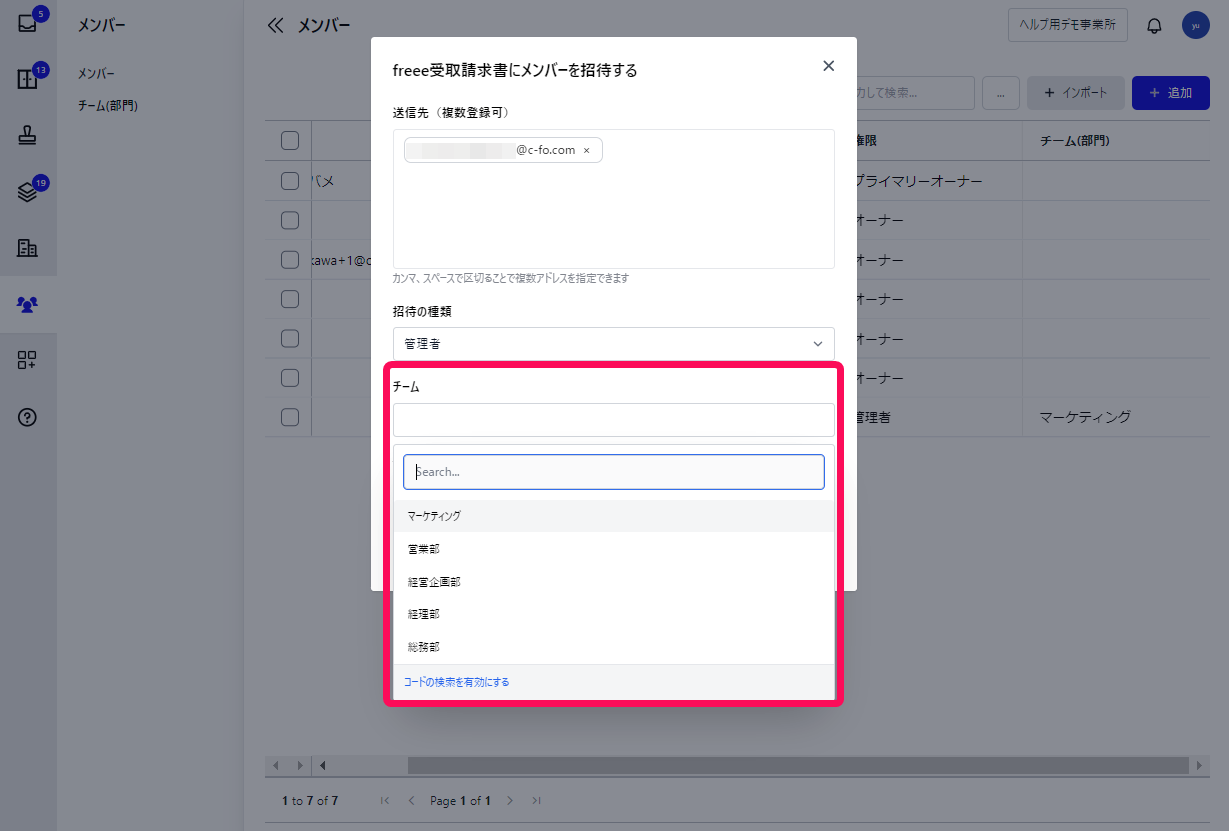Screen dimensions: 1229x831
Task: Click the 追加 button
Action: (1171, 93)
